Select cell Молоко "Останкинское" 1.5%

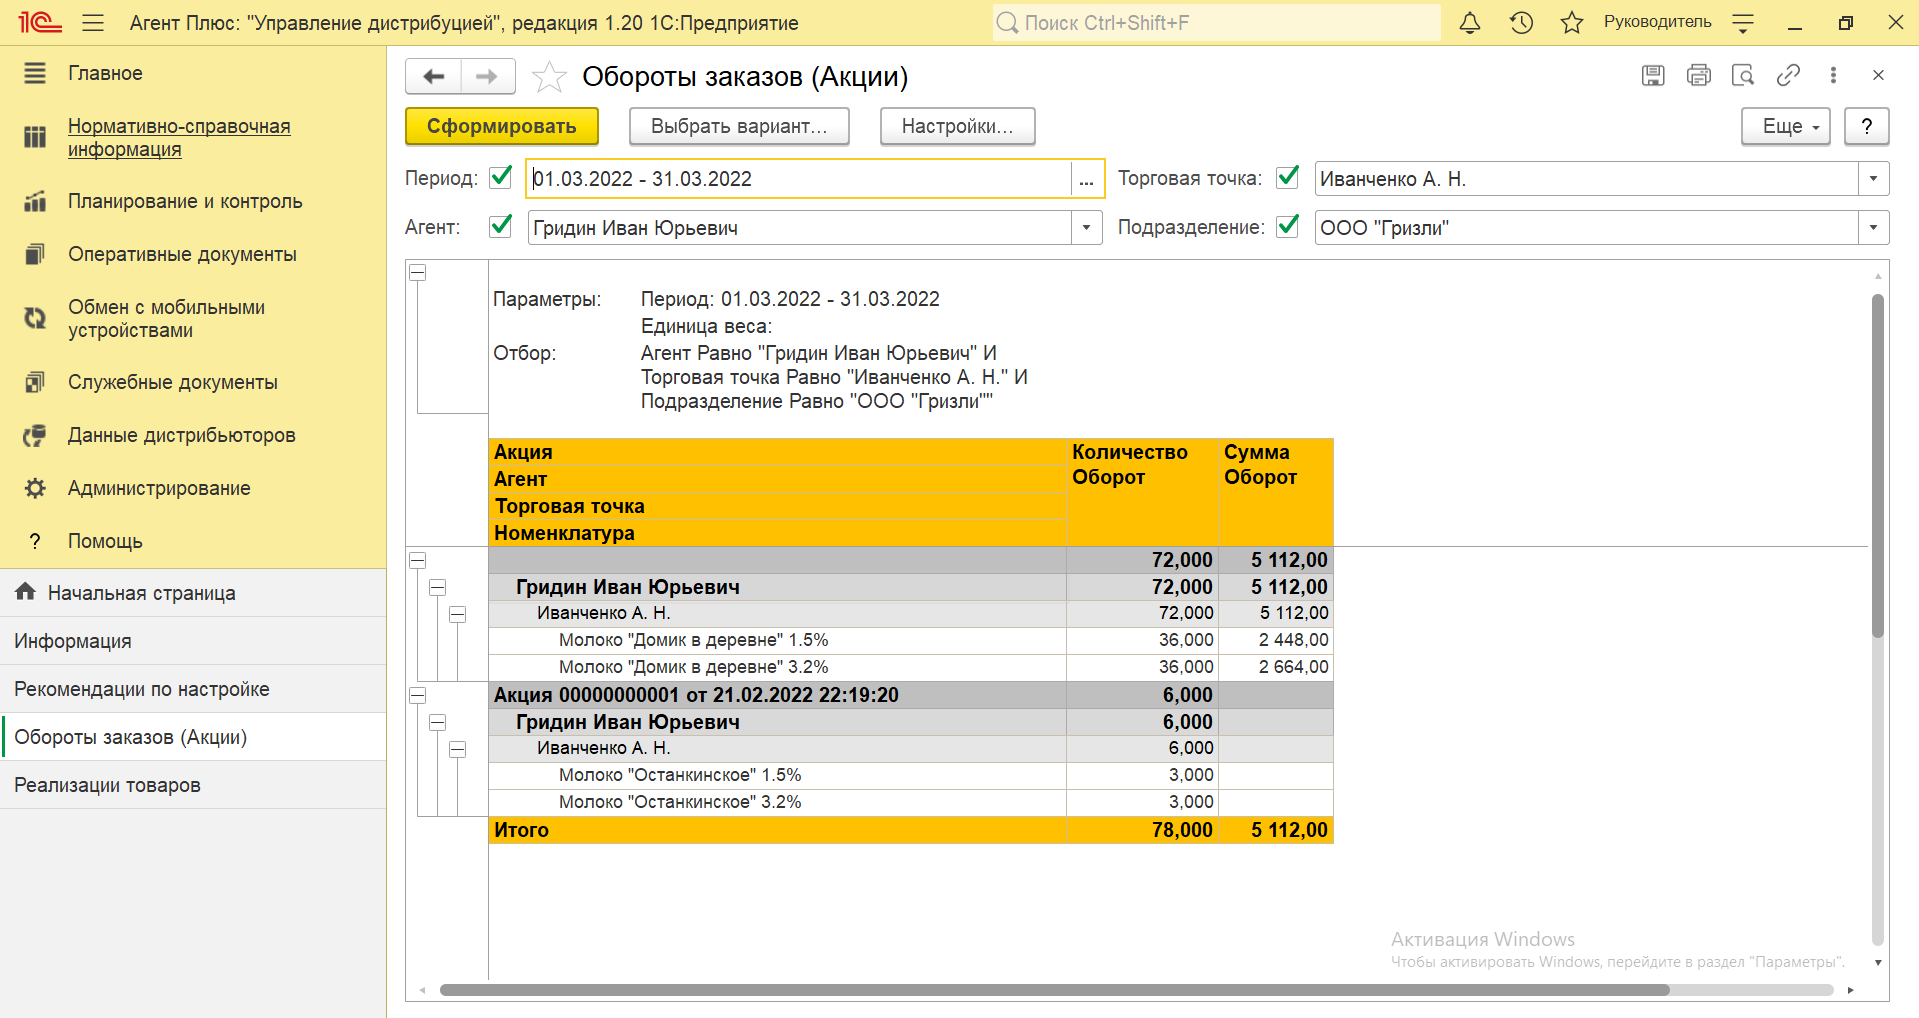[777, 775]
